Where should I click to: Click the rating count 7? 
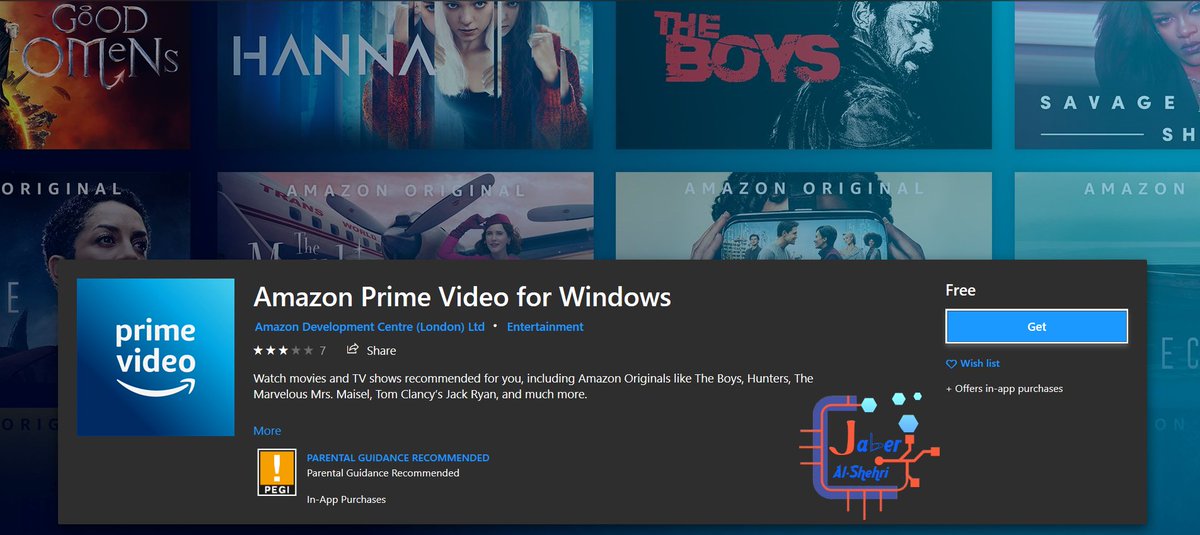pyautogui.click(x=323, y=351)
